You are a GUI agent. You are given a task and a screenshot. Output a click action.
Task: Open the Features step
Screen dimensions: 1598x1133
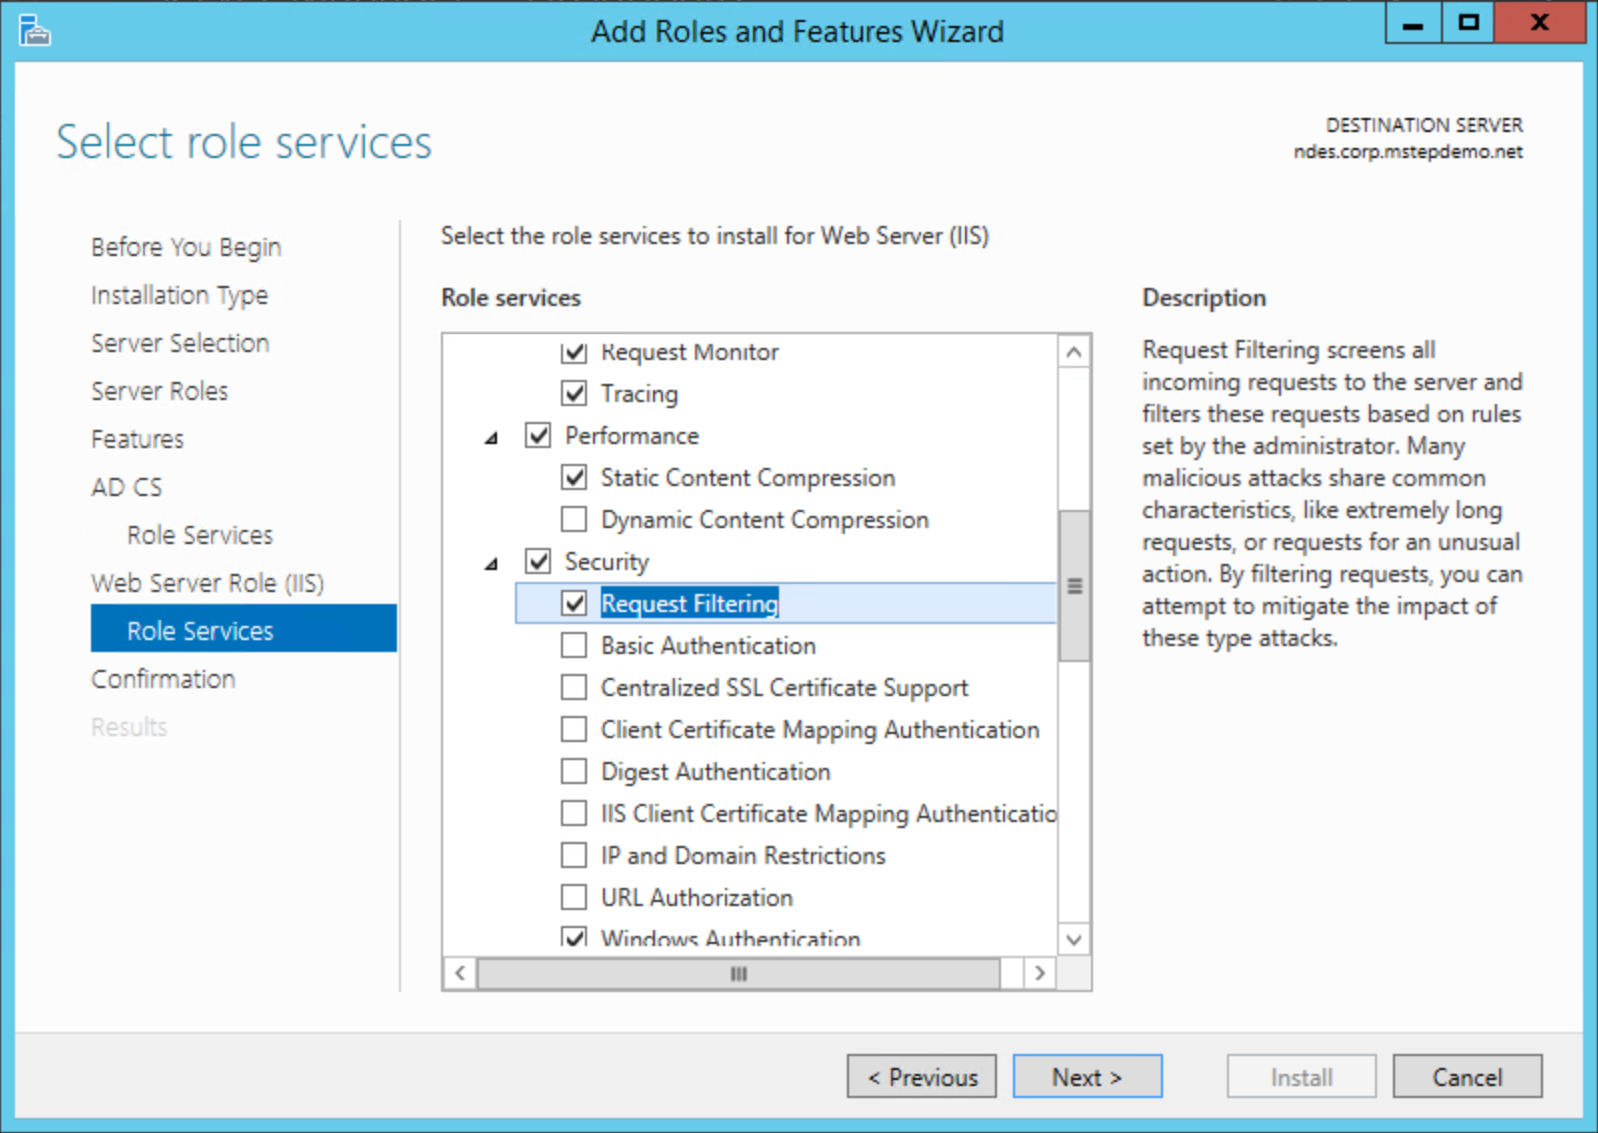138,439
